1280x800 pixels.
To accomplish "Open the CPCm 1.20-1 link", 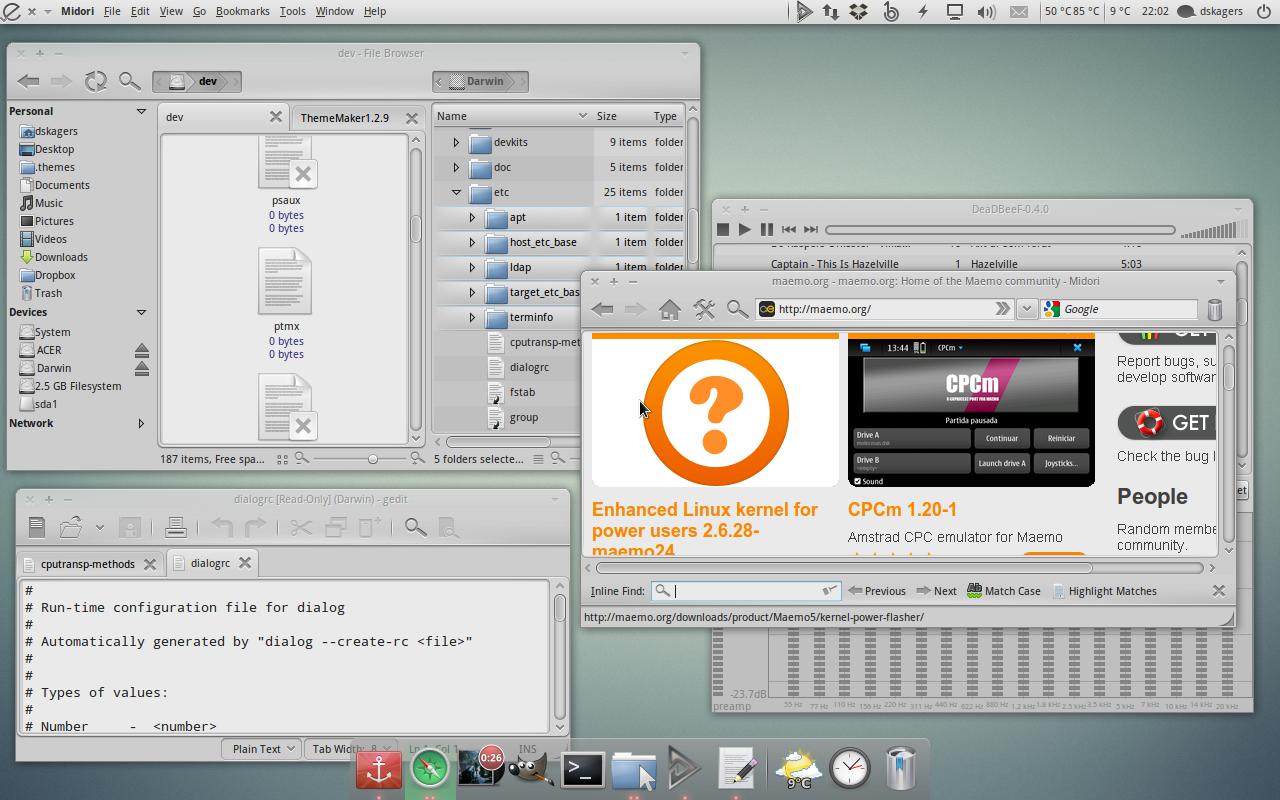I will coord(902,509).
